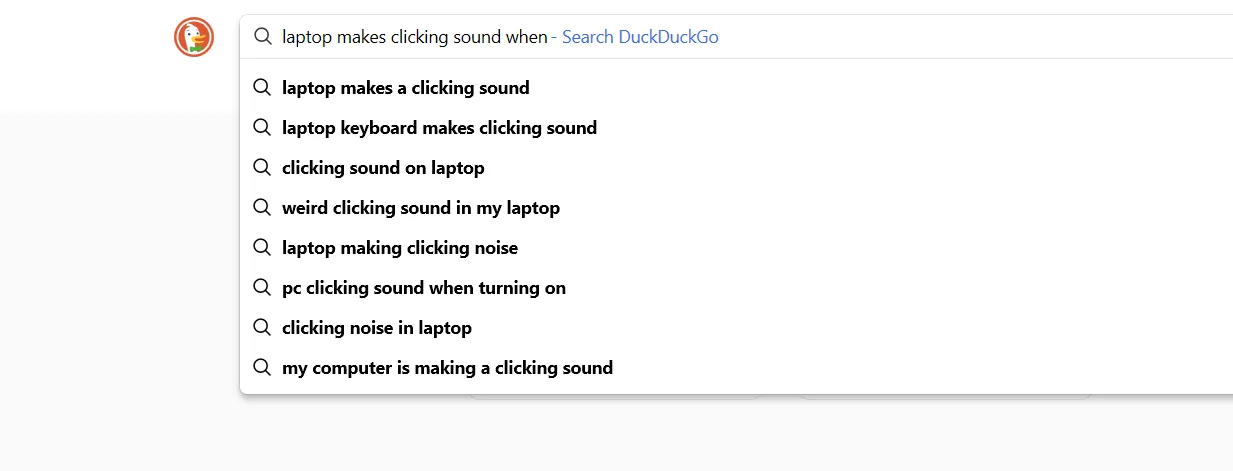Click magnifier icon beside 'weird clicking sound in my laptop'
The image size is (1233, 471).
point(263,208)
